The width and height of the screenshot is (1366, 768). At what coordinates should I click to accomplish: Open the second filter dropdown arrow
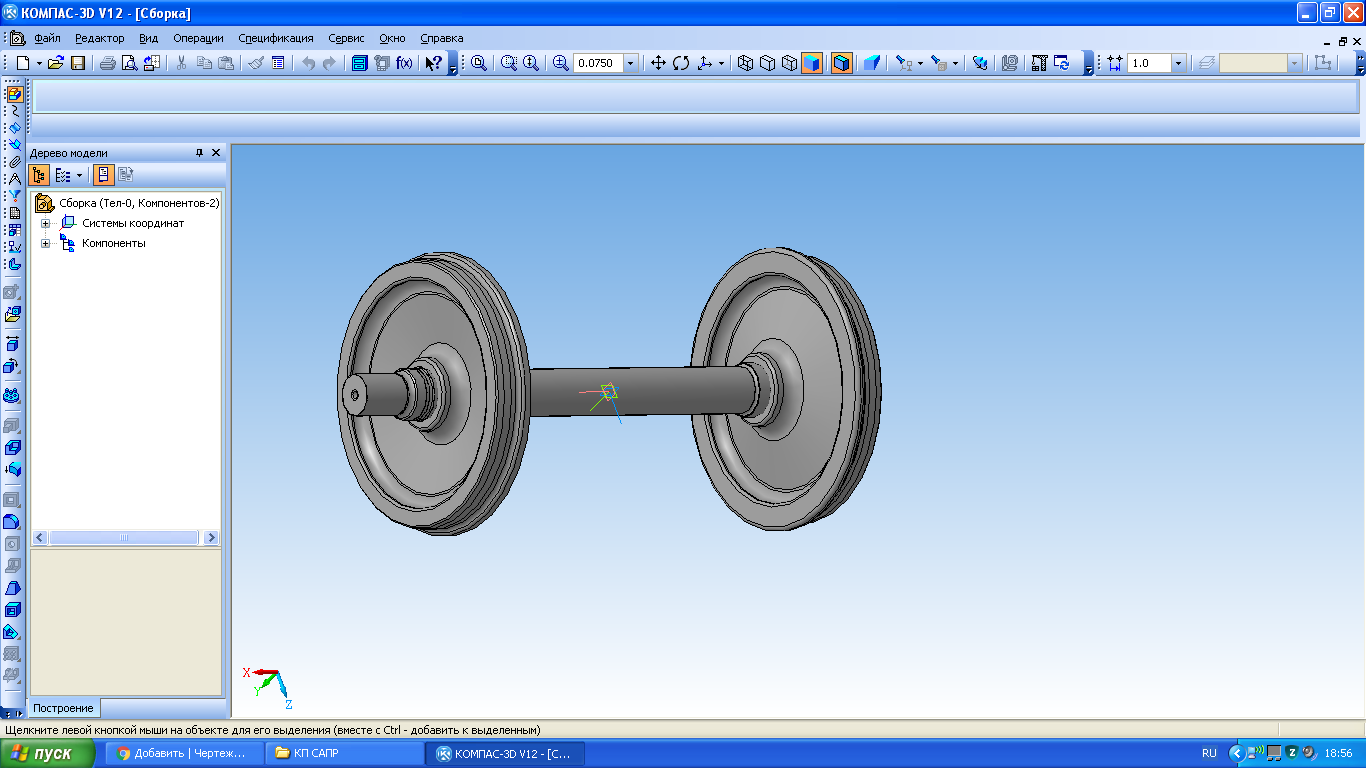point(955,63)
